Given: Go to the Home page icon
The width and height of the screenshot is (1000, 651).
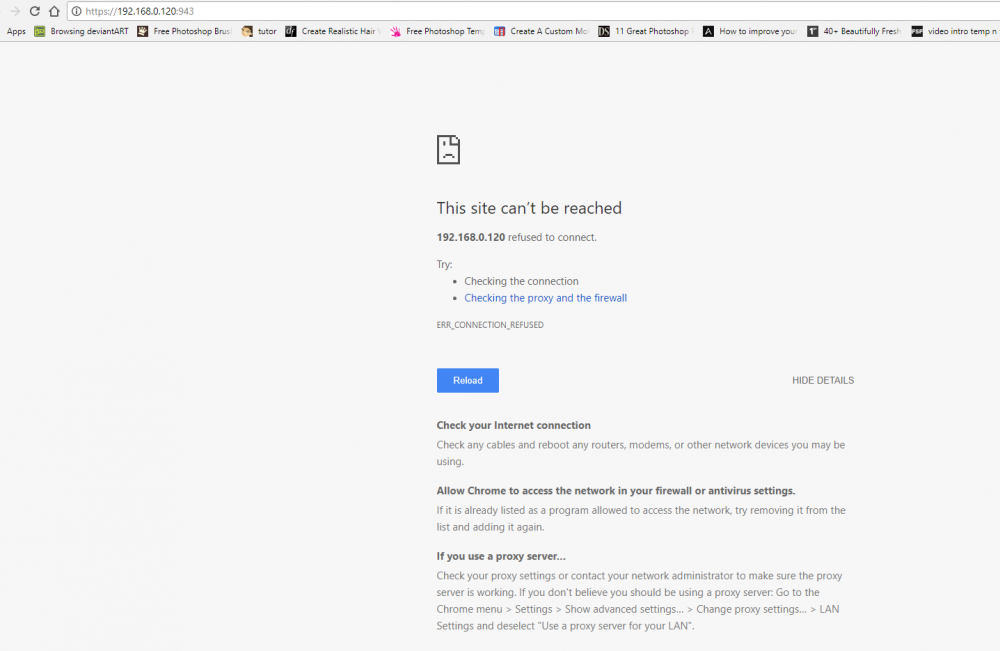Looking at the screenshot, I should point(54,11).
